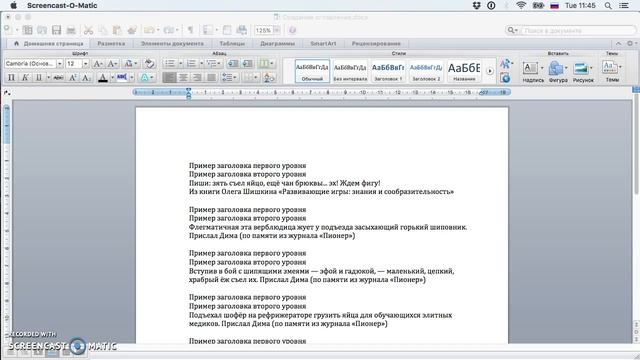Decrease font size with the shrink font button
Screen dimensions: 640x360
(x=112, y=64)
